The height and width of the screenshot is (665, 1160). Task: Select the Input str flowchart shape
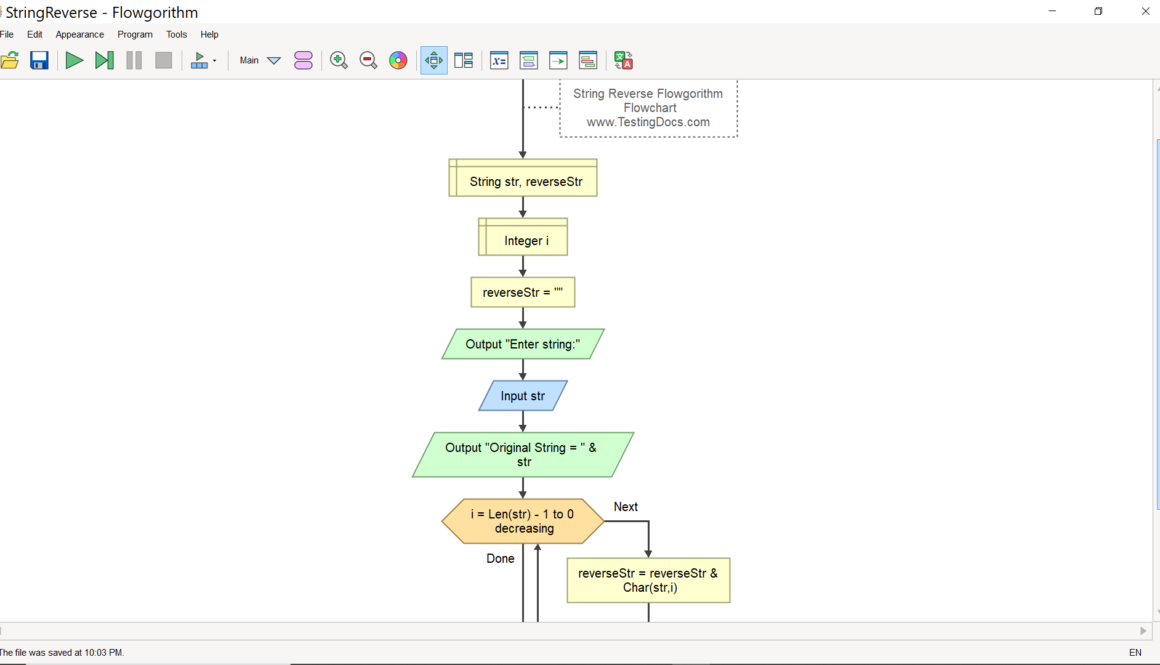click(523, 396)
